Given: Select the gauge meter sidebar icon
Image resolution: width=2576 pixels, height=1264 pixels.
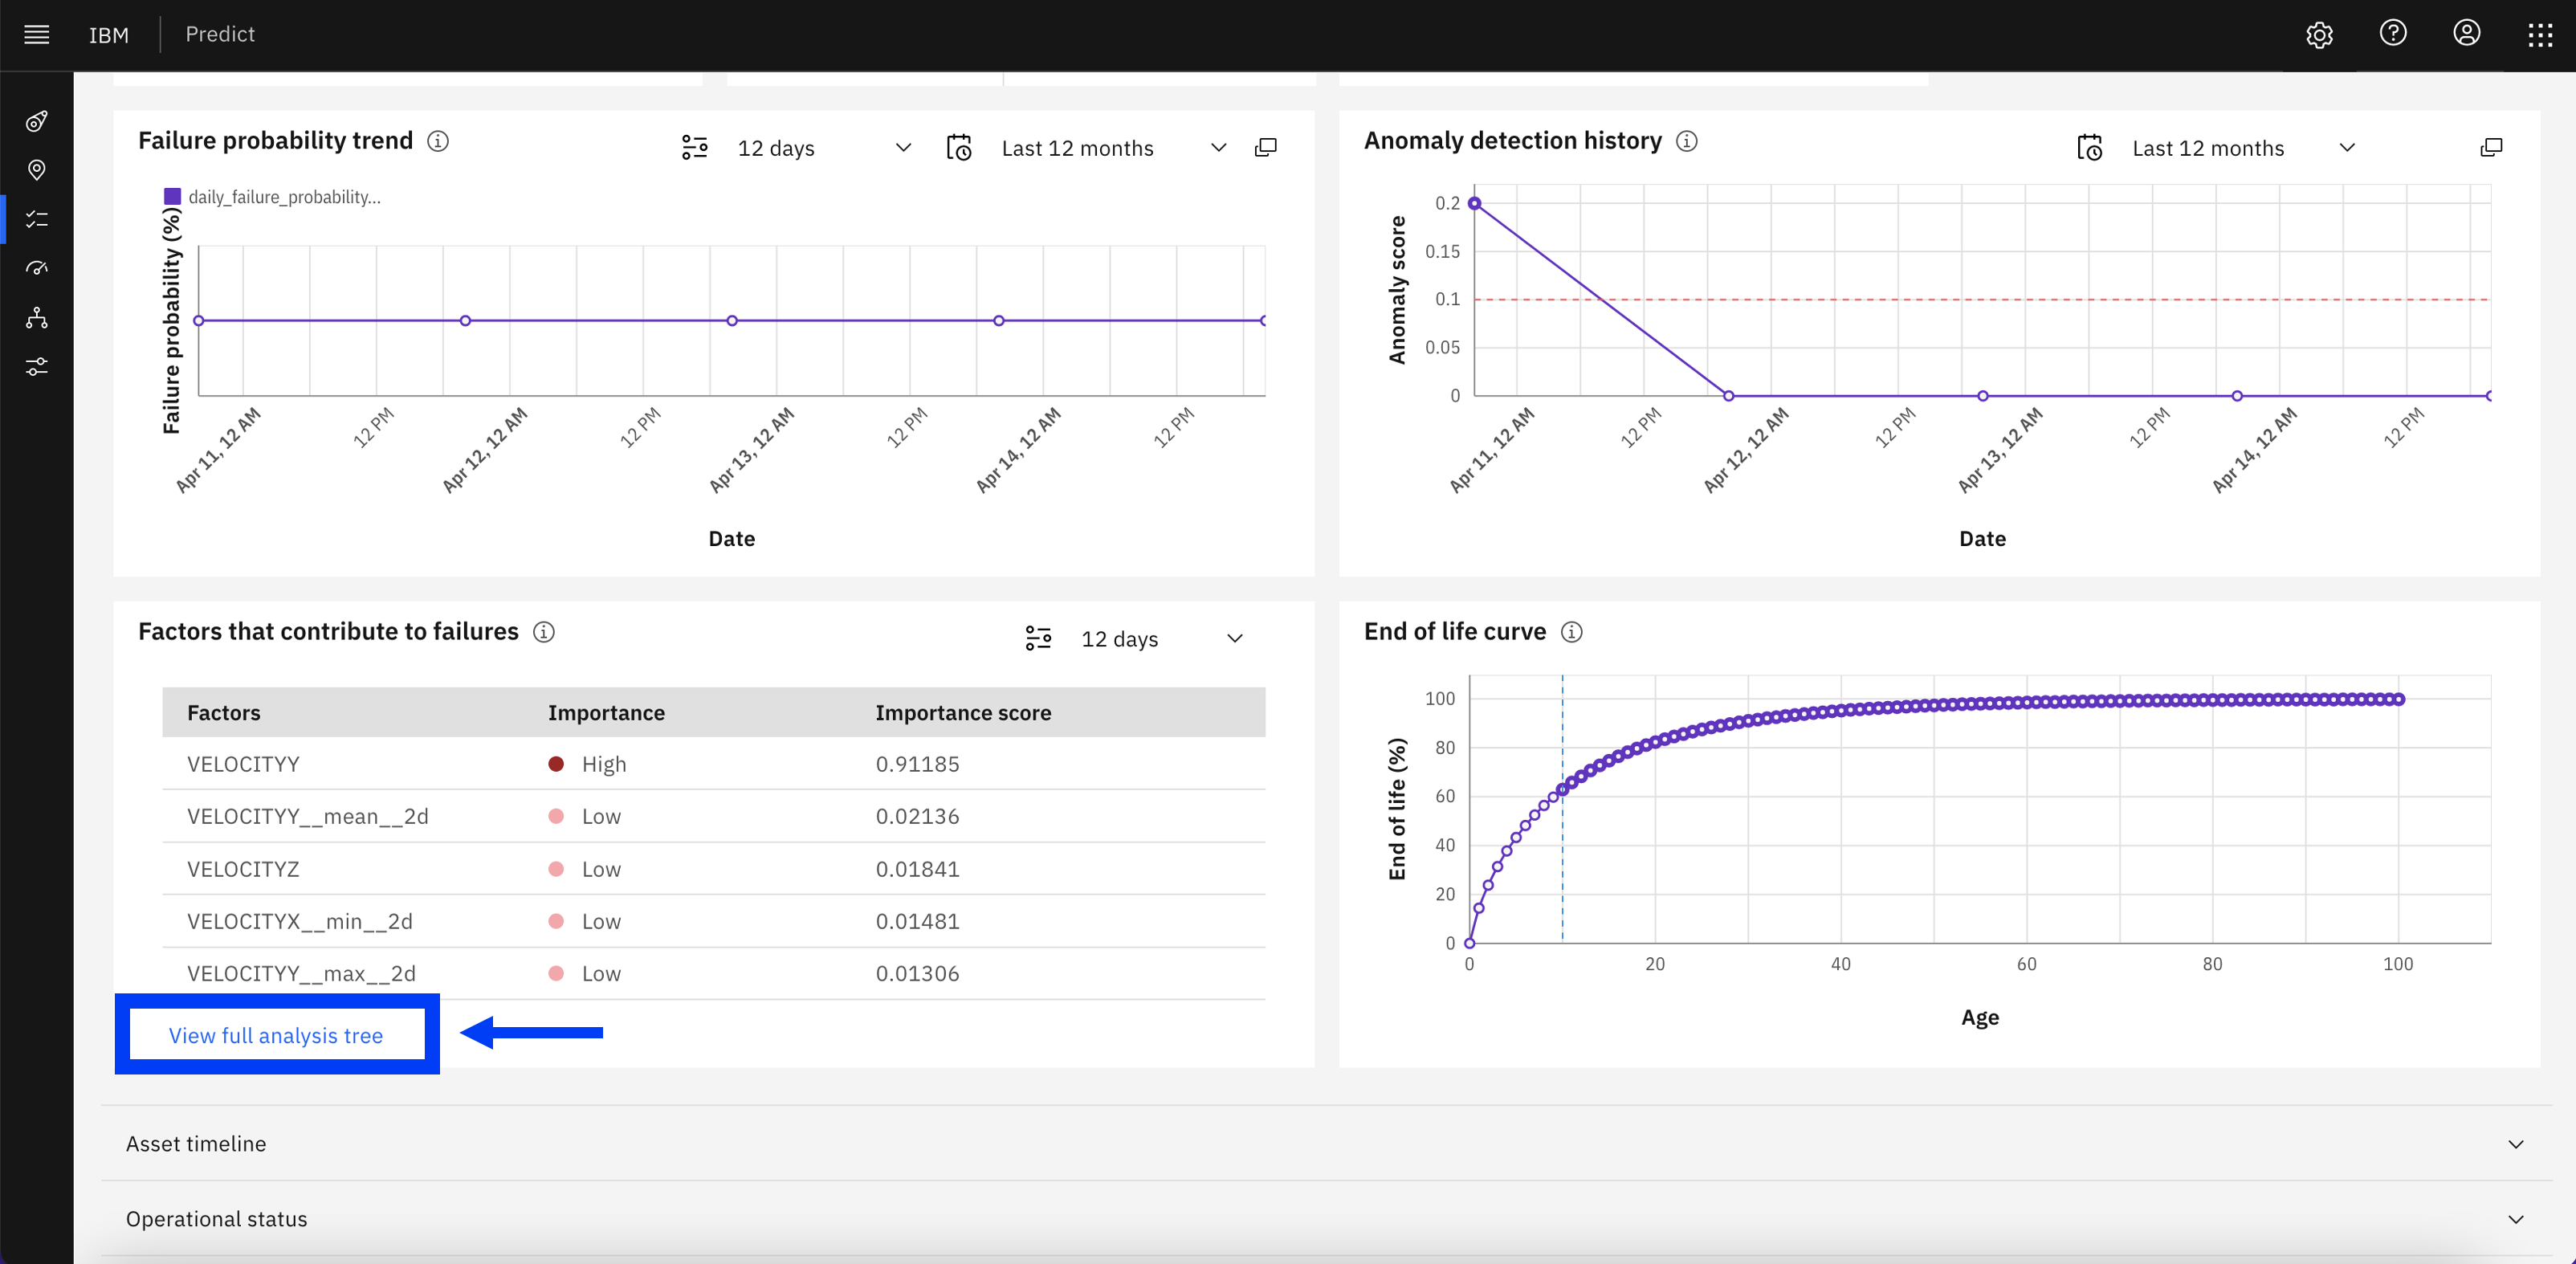Looking at the screenshot, I should click(37, 268).
